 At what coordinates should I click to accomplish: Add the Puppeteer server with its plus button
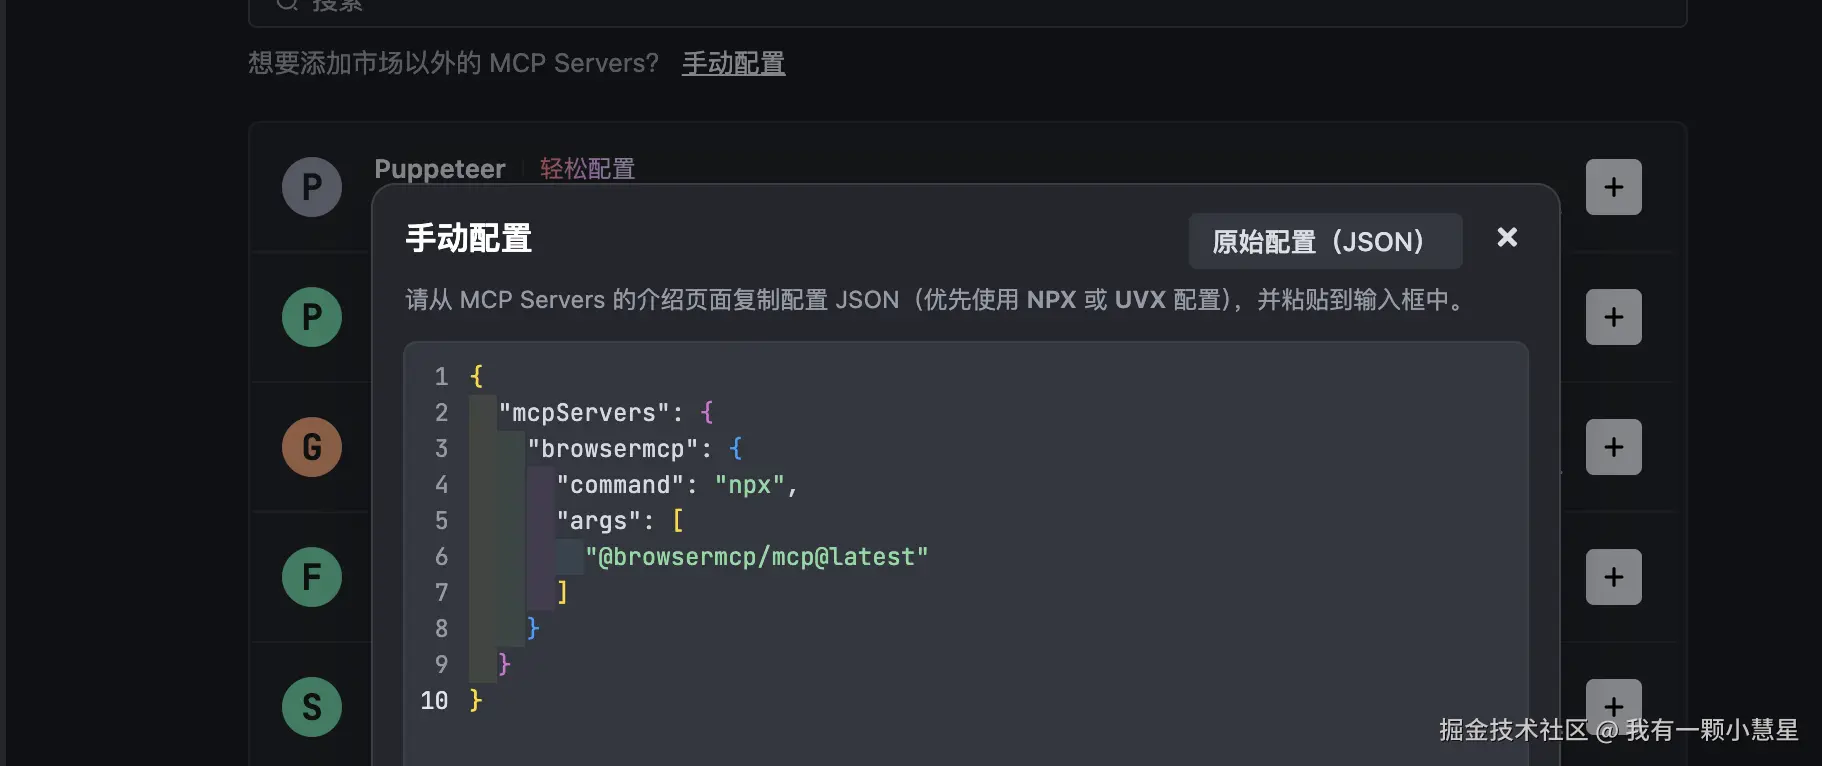(x=1613, y=187)
